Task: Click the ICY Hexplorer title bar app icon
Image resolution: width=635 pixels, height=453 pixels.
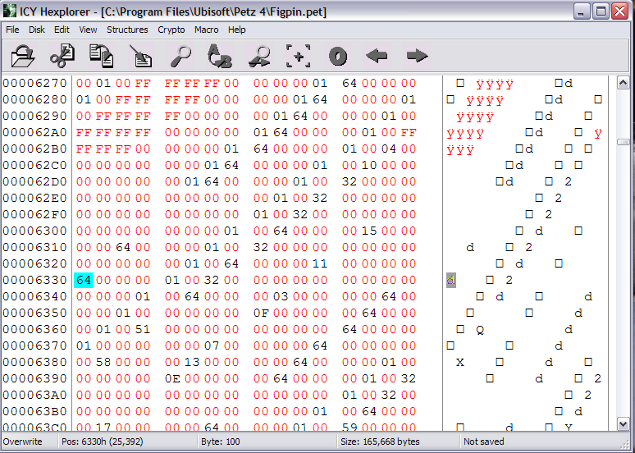Action: [9, 11]
